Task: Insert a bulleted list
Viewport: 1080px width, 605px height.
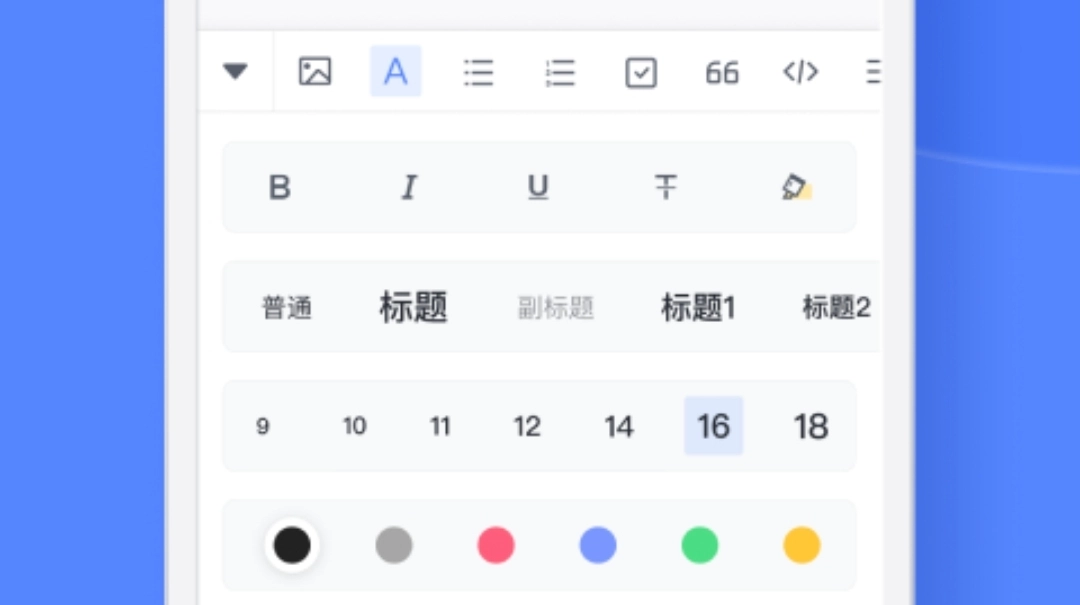Action: 478,72
